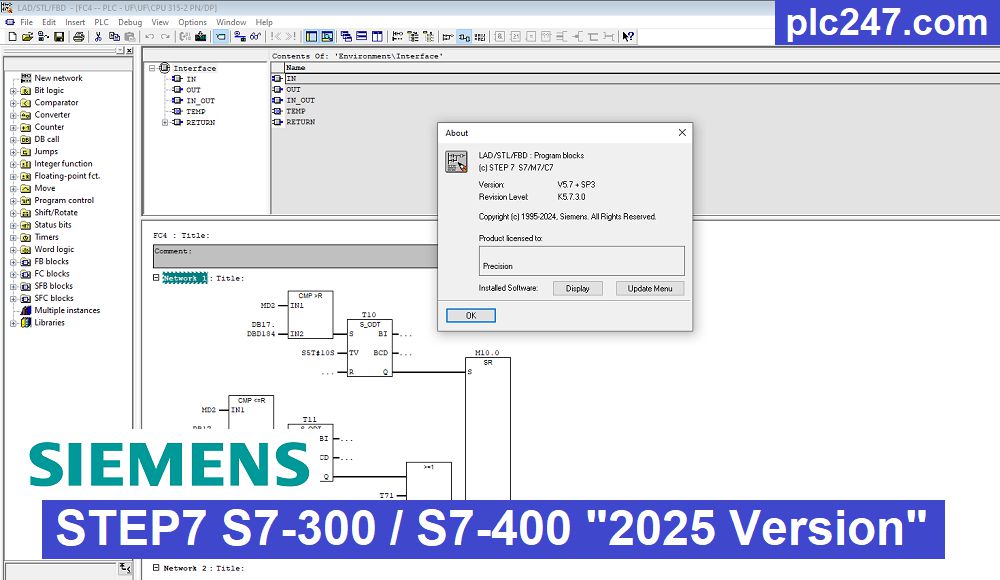Click the Move folder icon
Screen dimensions: 1000x580
point(26,188)
